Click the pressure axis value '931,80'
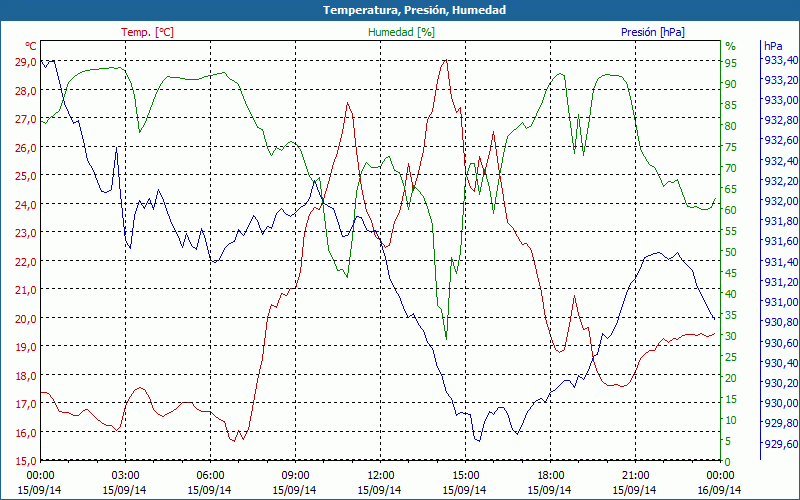The width and height of the screenshot is (800, 500). pyautogui.click(x=781, y=221)
